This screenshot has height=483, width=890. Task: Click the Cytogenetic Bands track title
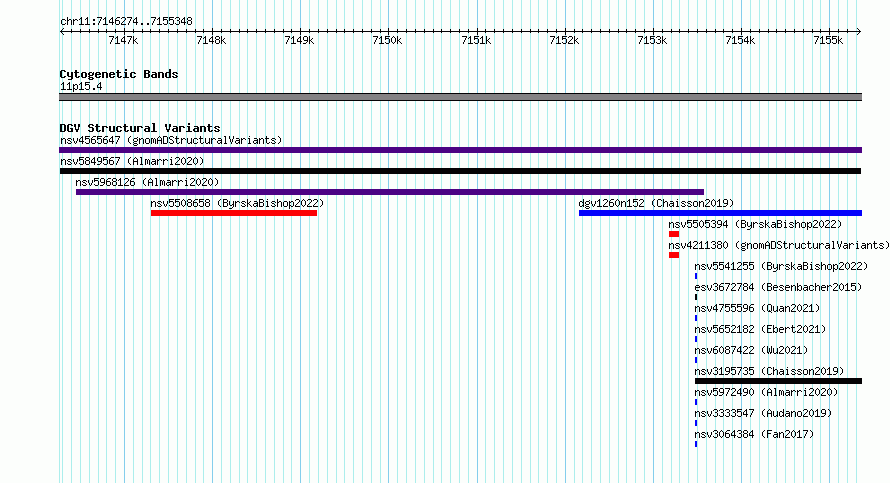pyautogui.click(x=119, y=74)
